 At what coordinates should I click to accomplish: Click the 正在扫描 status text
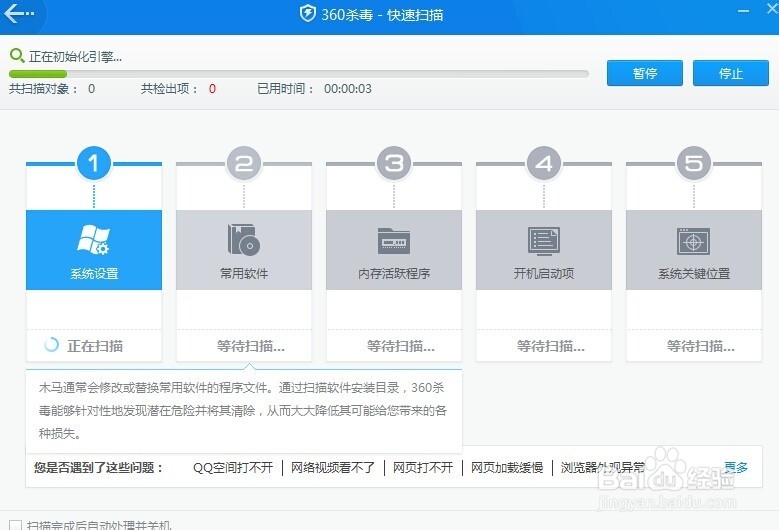[x=95, y=346]
